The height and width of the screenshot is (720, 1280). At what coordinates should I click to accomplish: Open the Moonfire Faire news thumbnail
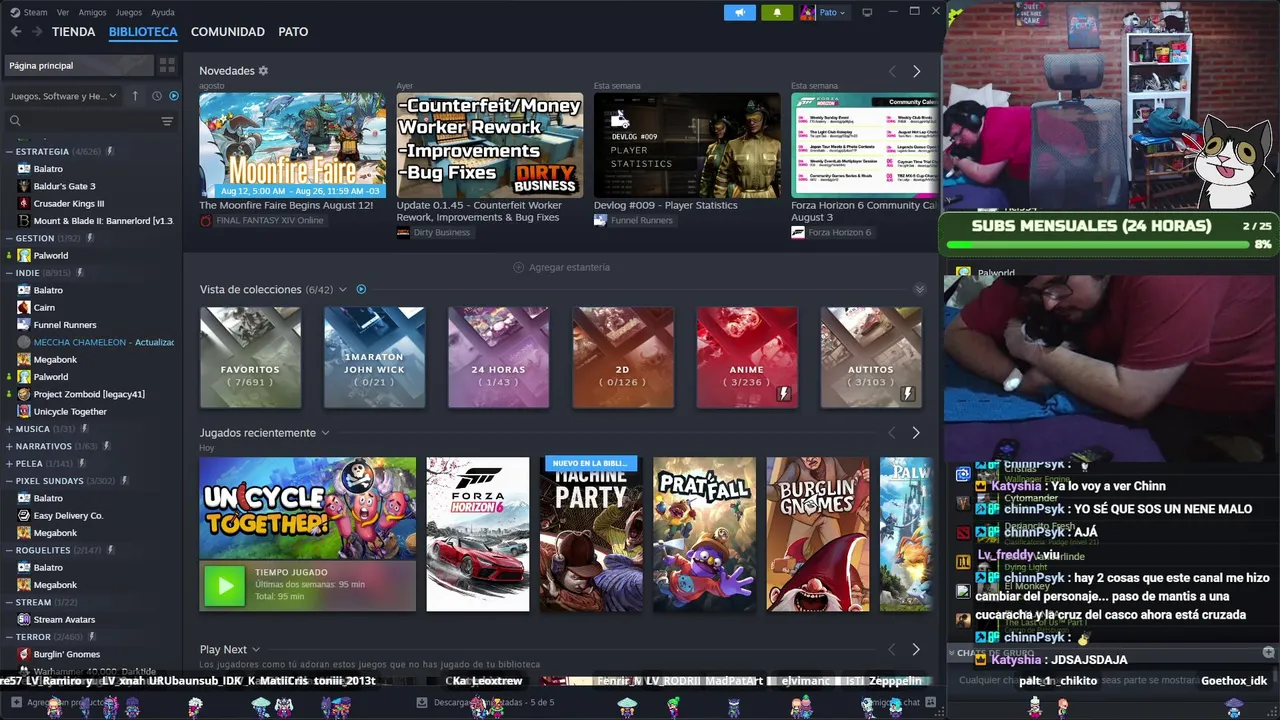click(292, 146)
